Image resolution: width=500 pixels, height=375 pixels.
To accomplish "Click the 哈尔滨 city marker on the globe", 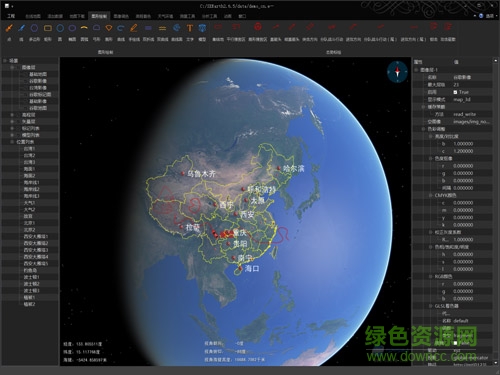I will [279, 168].
